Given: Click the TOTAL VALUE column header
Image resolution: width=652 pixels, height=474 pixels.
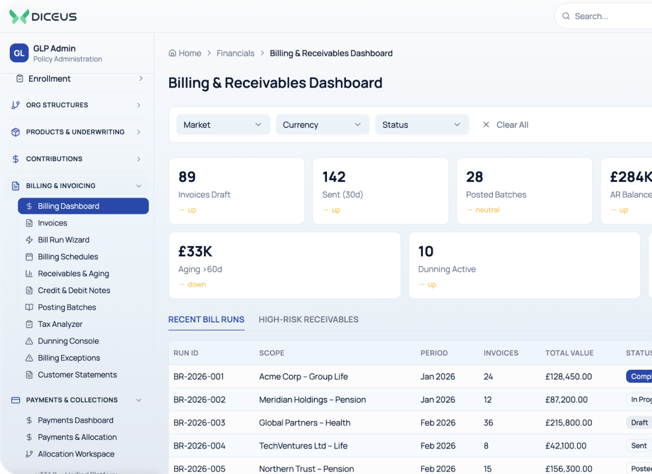Looking at the screenshot, I should [x=569, y=353].
